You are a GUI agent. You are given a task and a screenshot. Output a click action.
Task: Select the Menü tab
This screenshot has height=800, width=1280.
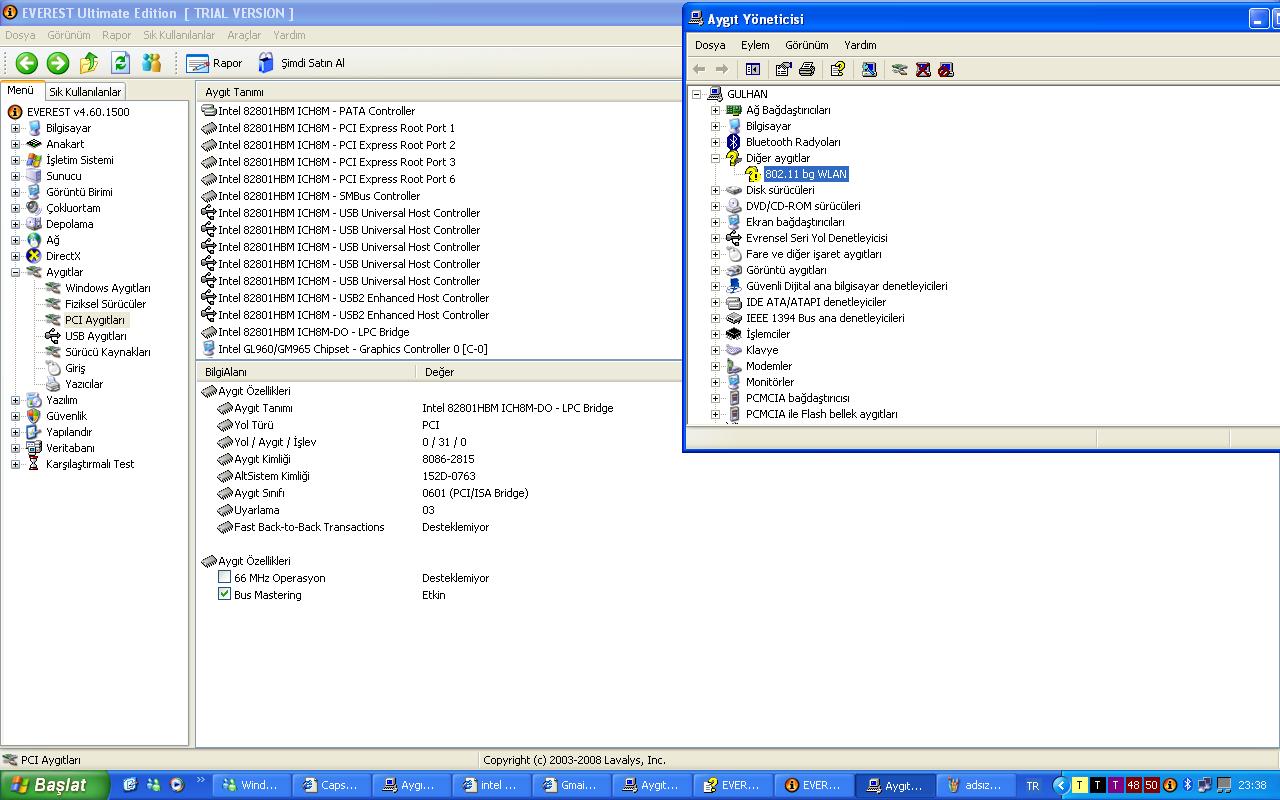[21, 91]
